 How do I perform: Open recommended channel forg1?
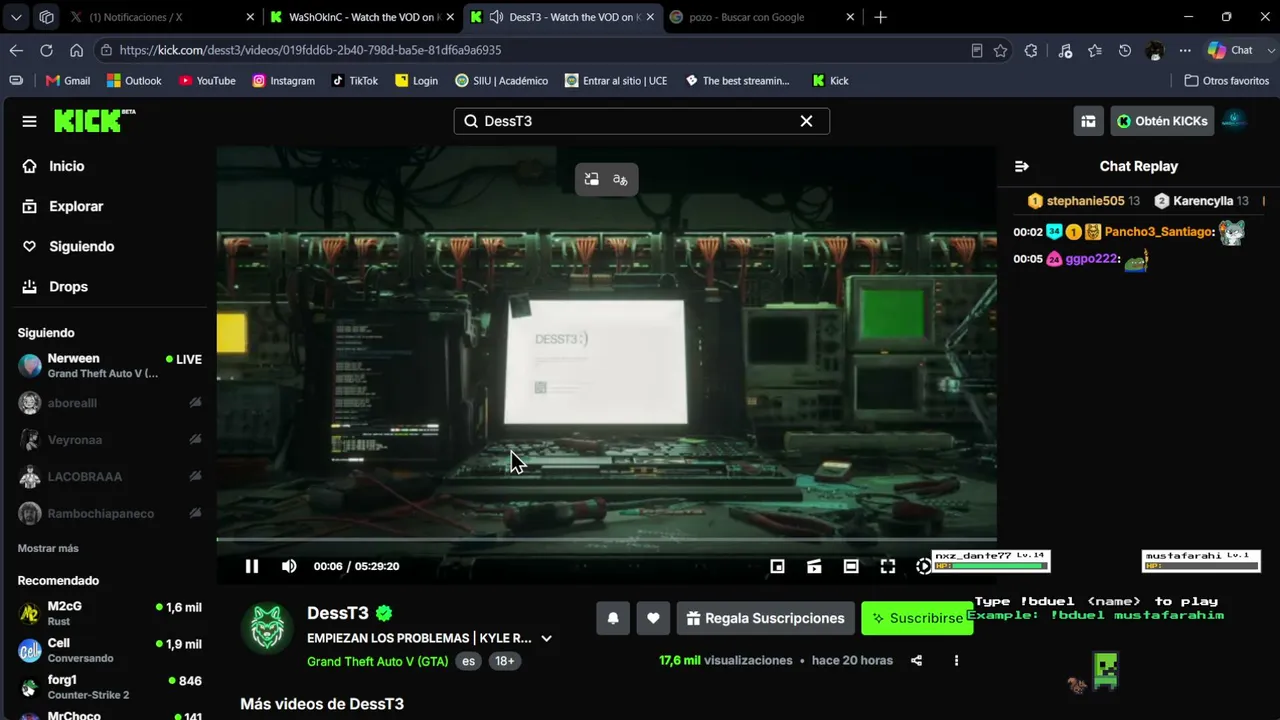[110, 687]
